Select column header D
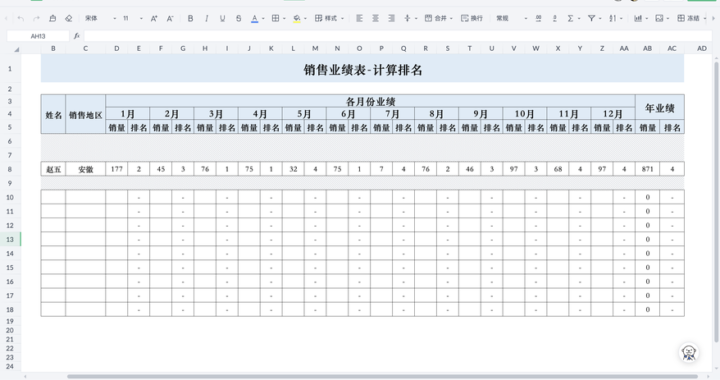Screen dimensions: 720x380 point(117,48)
